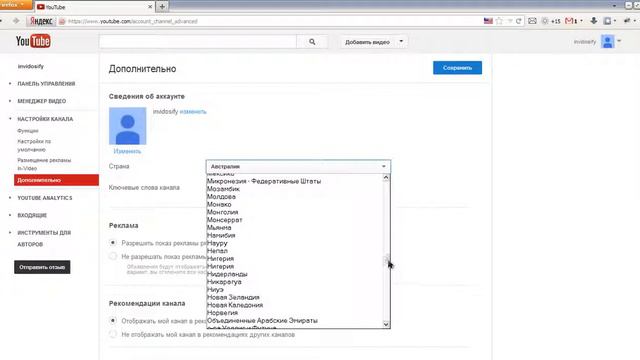Select Непал in country list
Screen dimensions: 640x360
pyautogui.click(x=296, y=251)
